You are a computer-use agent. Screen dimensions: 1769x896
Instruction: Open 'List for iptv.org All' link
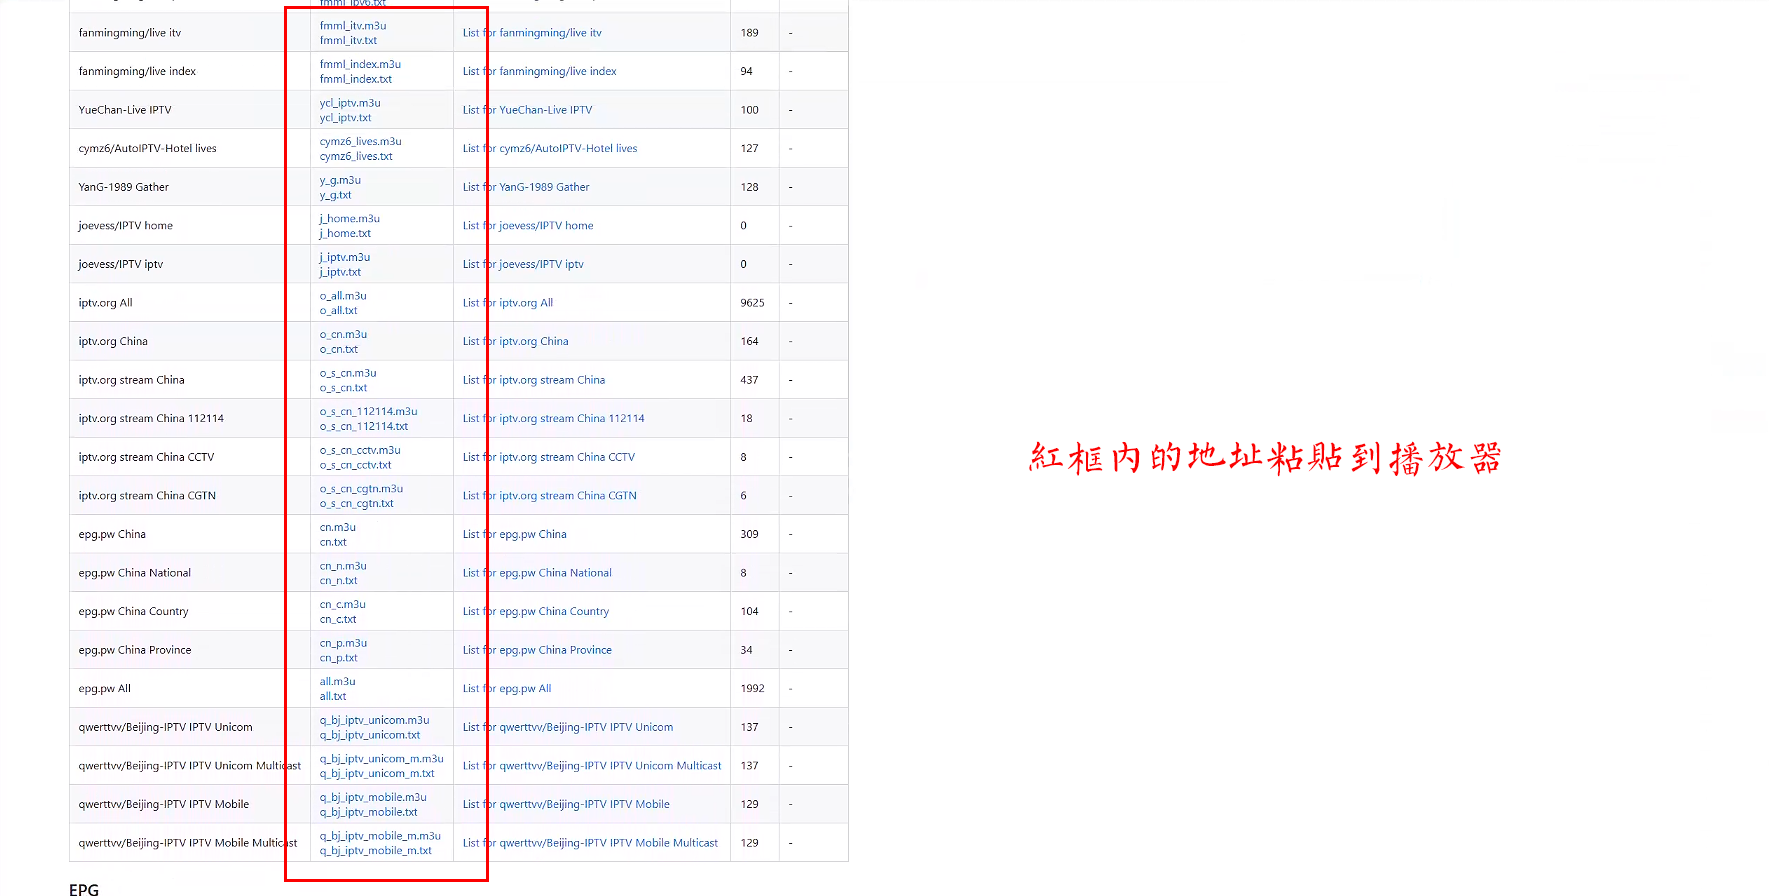click(507, 303)
